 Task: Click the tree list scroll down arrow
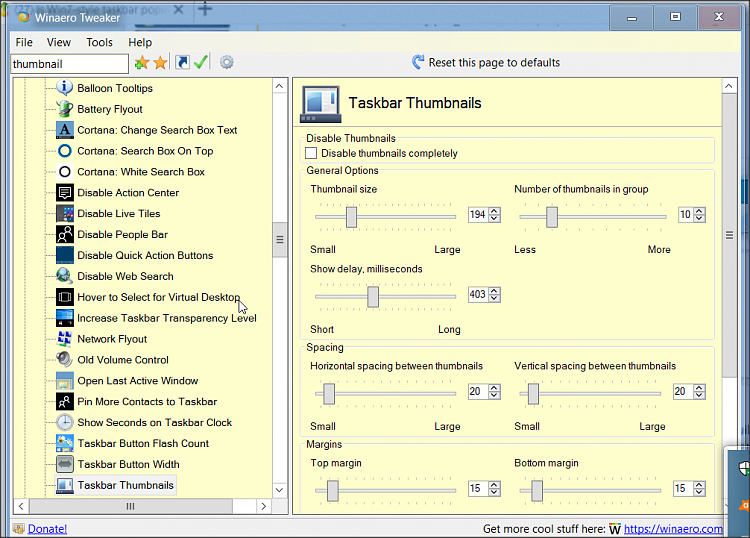(280, 490)
